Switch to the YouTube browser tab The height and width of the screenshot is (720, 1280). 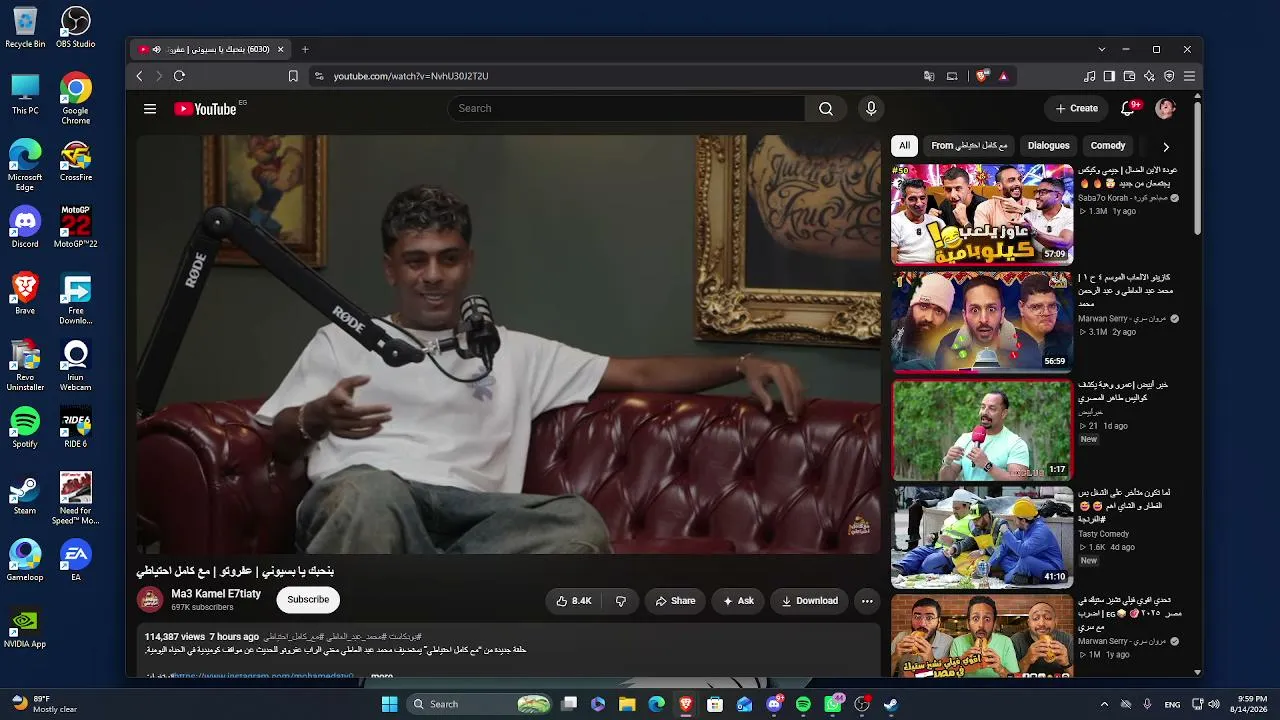tap(211, 49)
